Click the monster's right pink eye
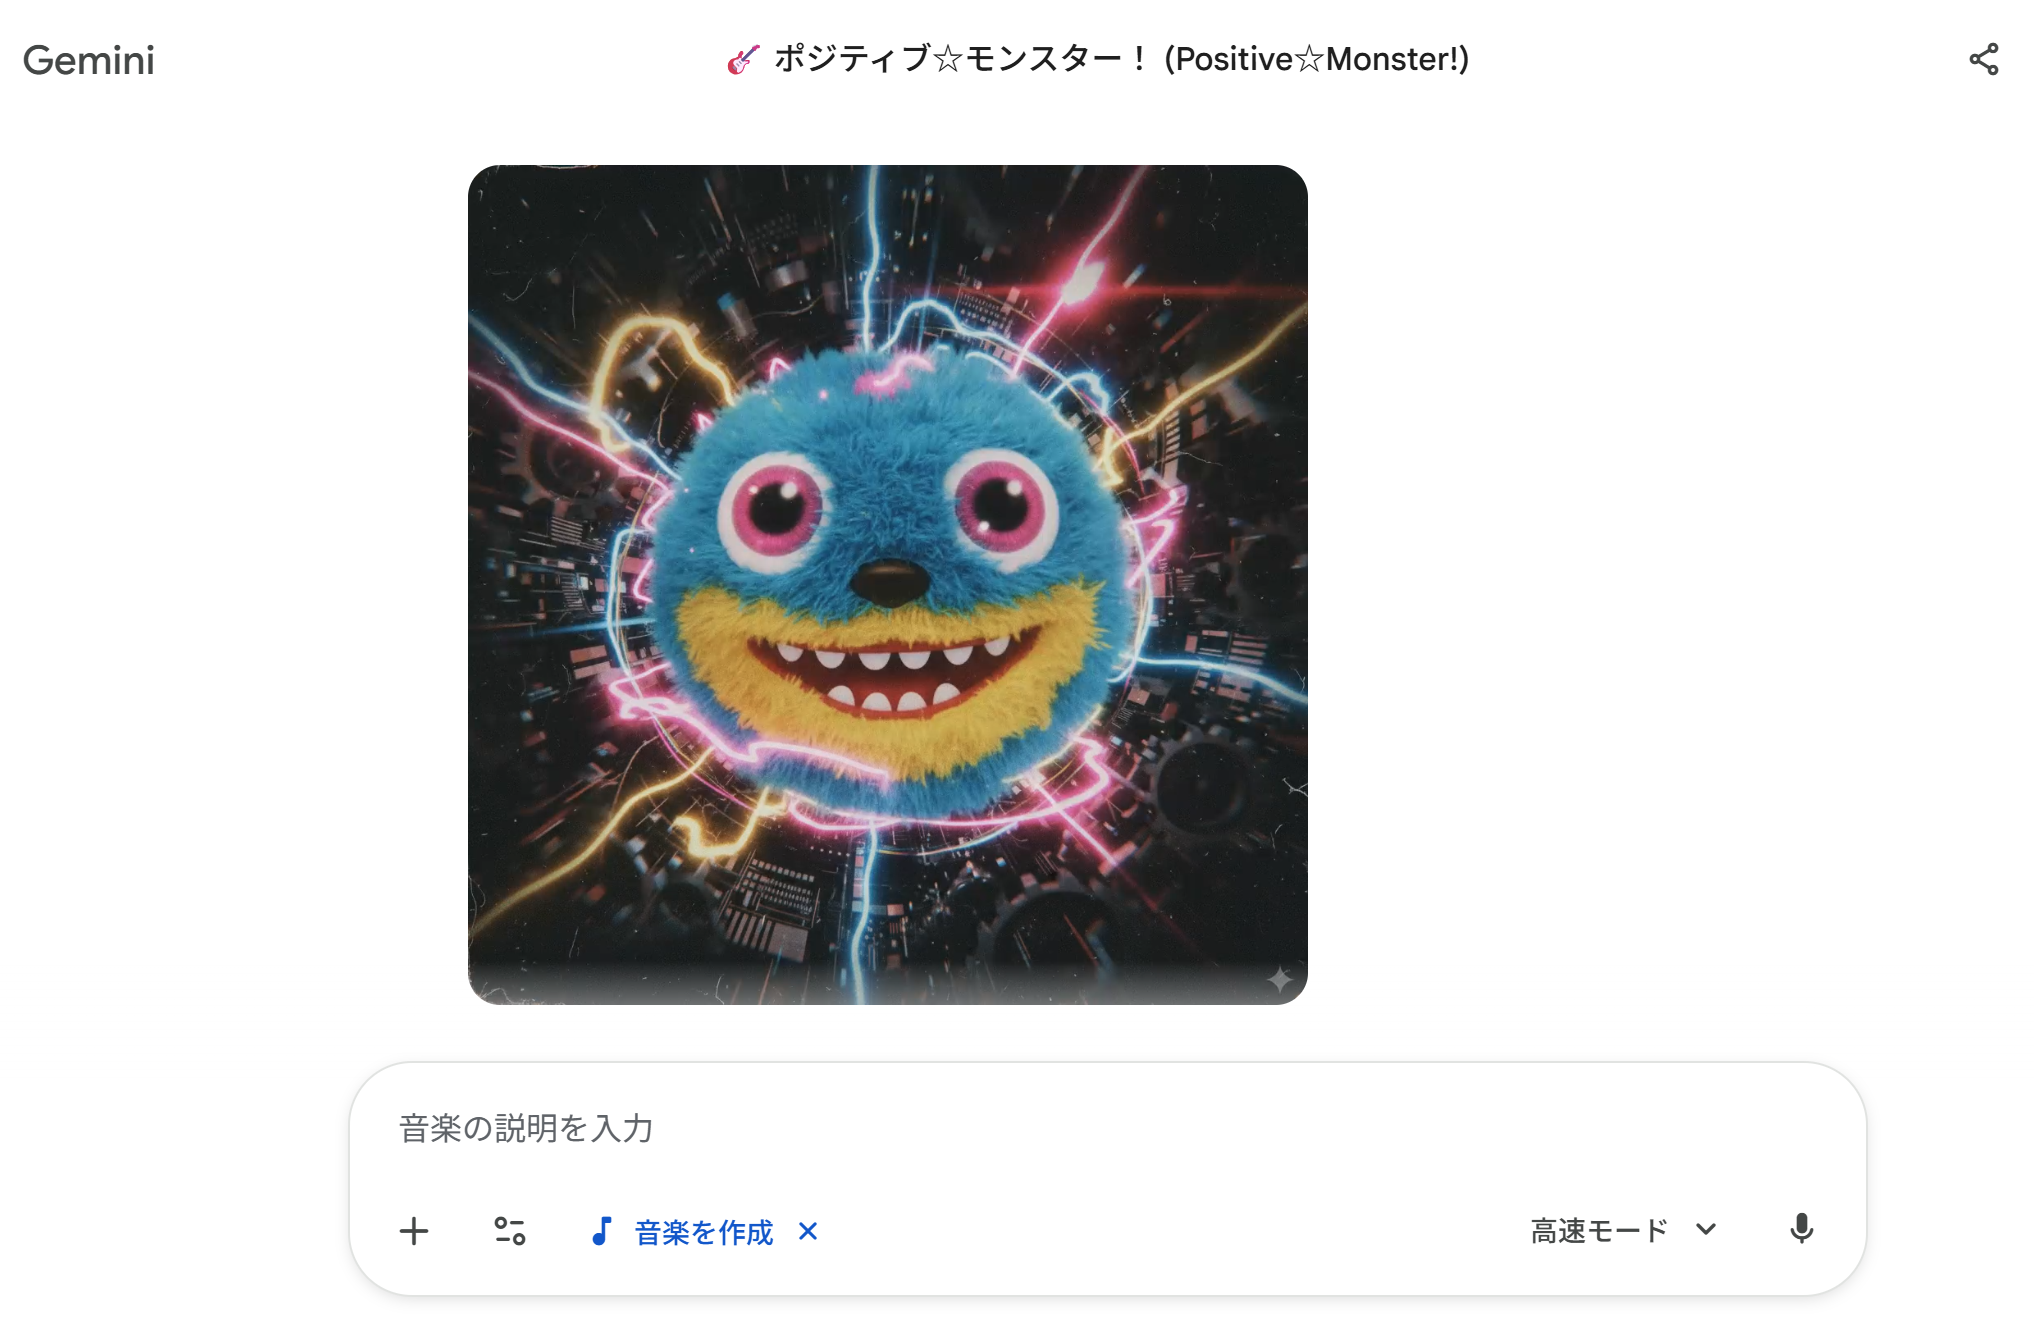The height and width of the screenshot is (1322, 2034). (1003, 503)
